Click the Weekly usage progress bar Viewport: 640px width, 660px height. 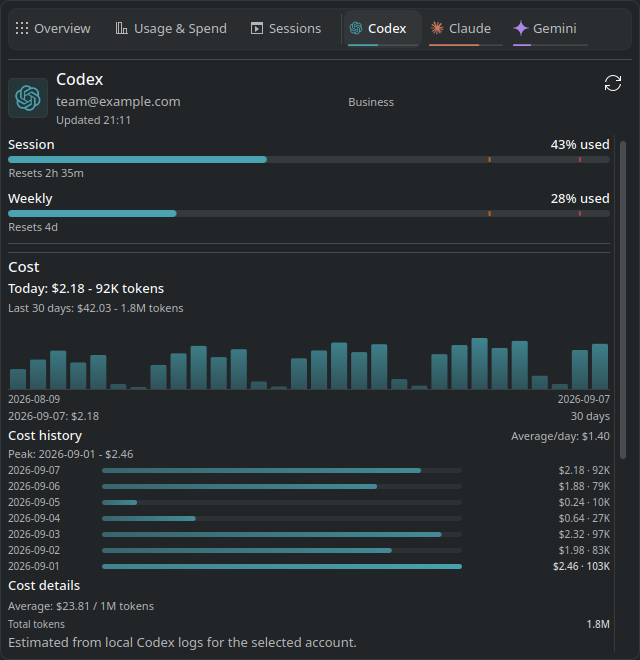[x=309, y=213]
